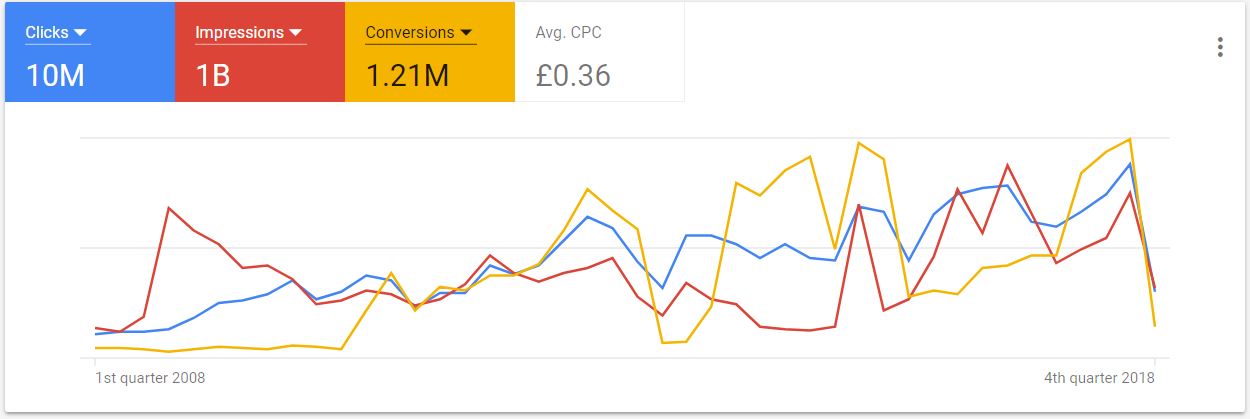Click the 1B impressions total value
The image size is (1250, 419).
213,75
